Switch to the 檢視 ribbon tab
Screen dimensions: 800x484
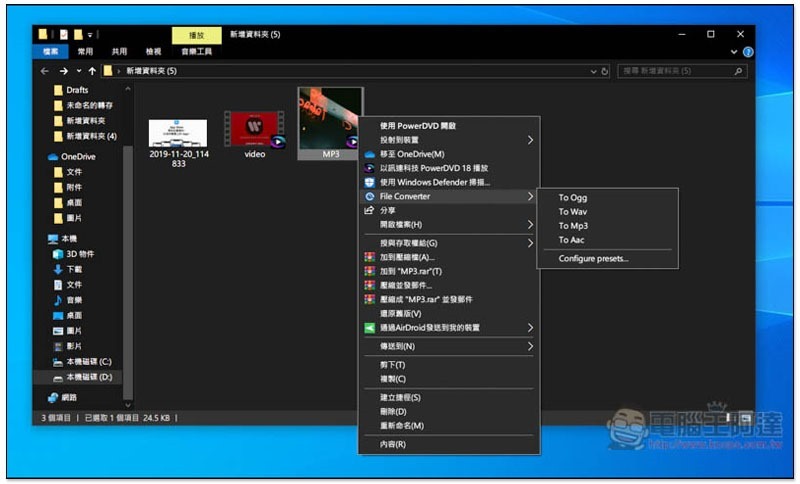tap(153, 51)
